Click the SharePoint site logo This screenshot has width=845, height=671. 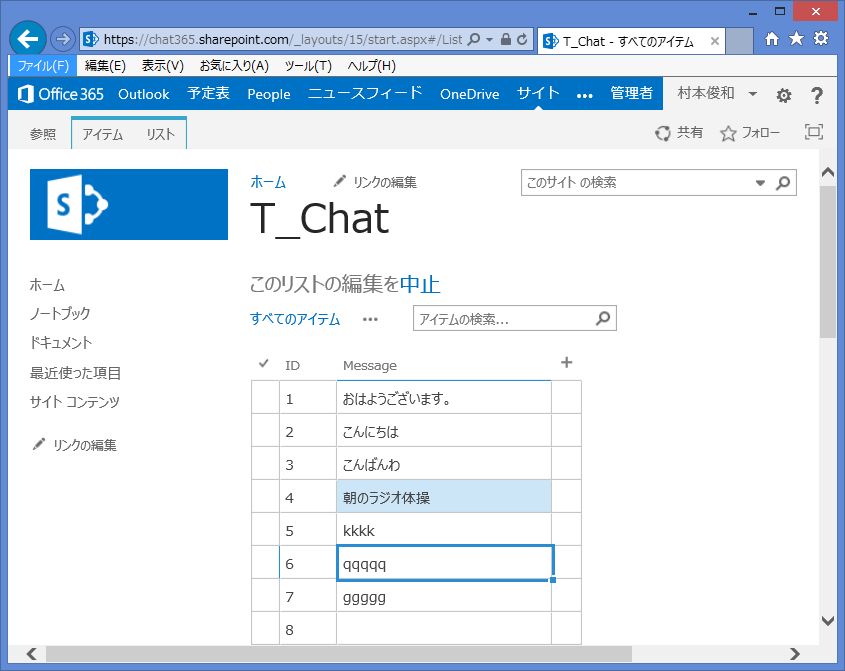click(129, 205)
